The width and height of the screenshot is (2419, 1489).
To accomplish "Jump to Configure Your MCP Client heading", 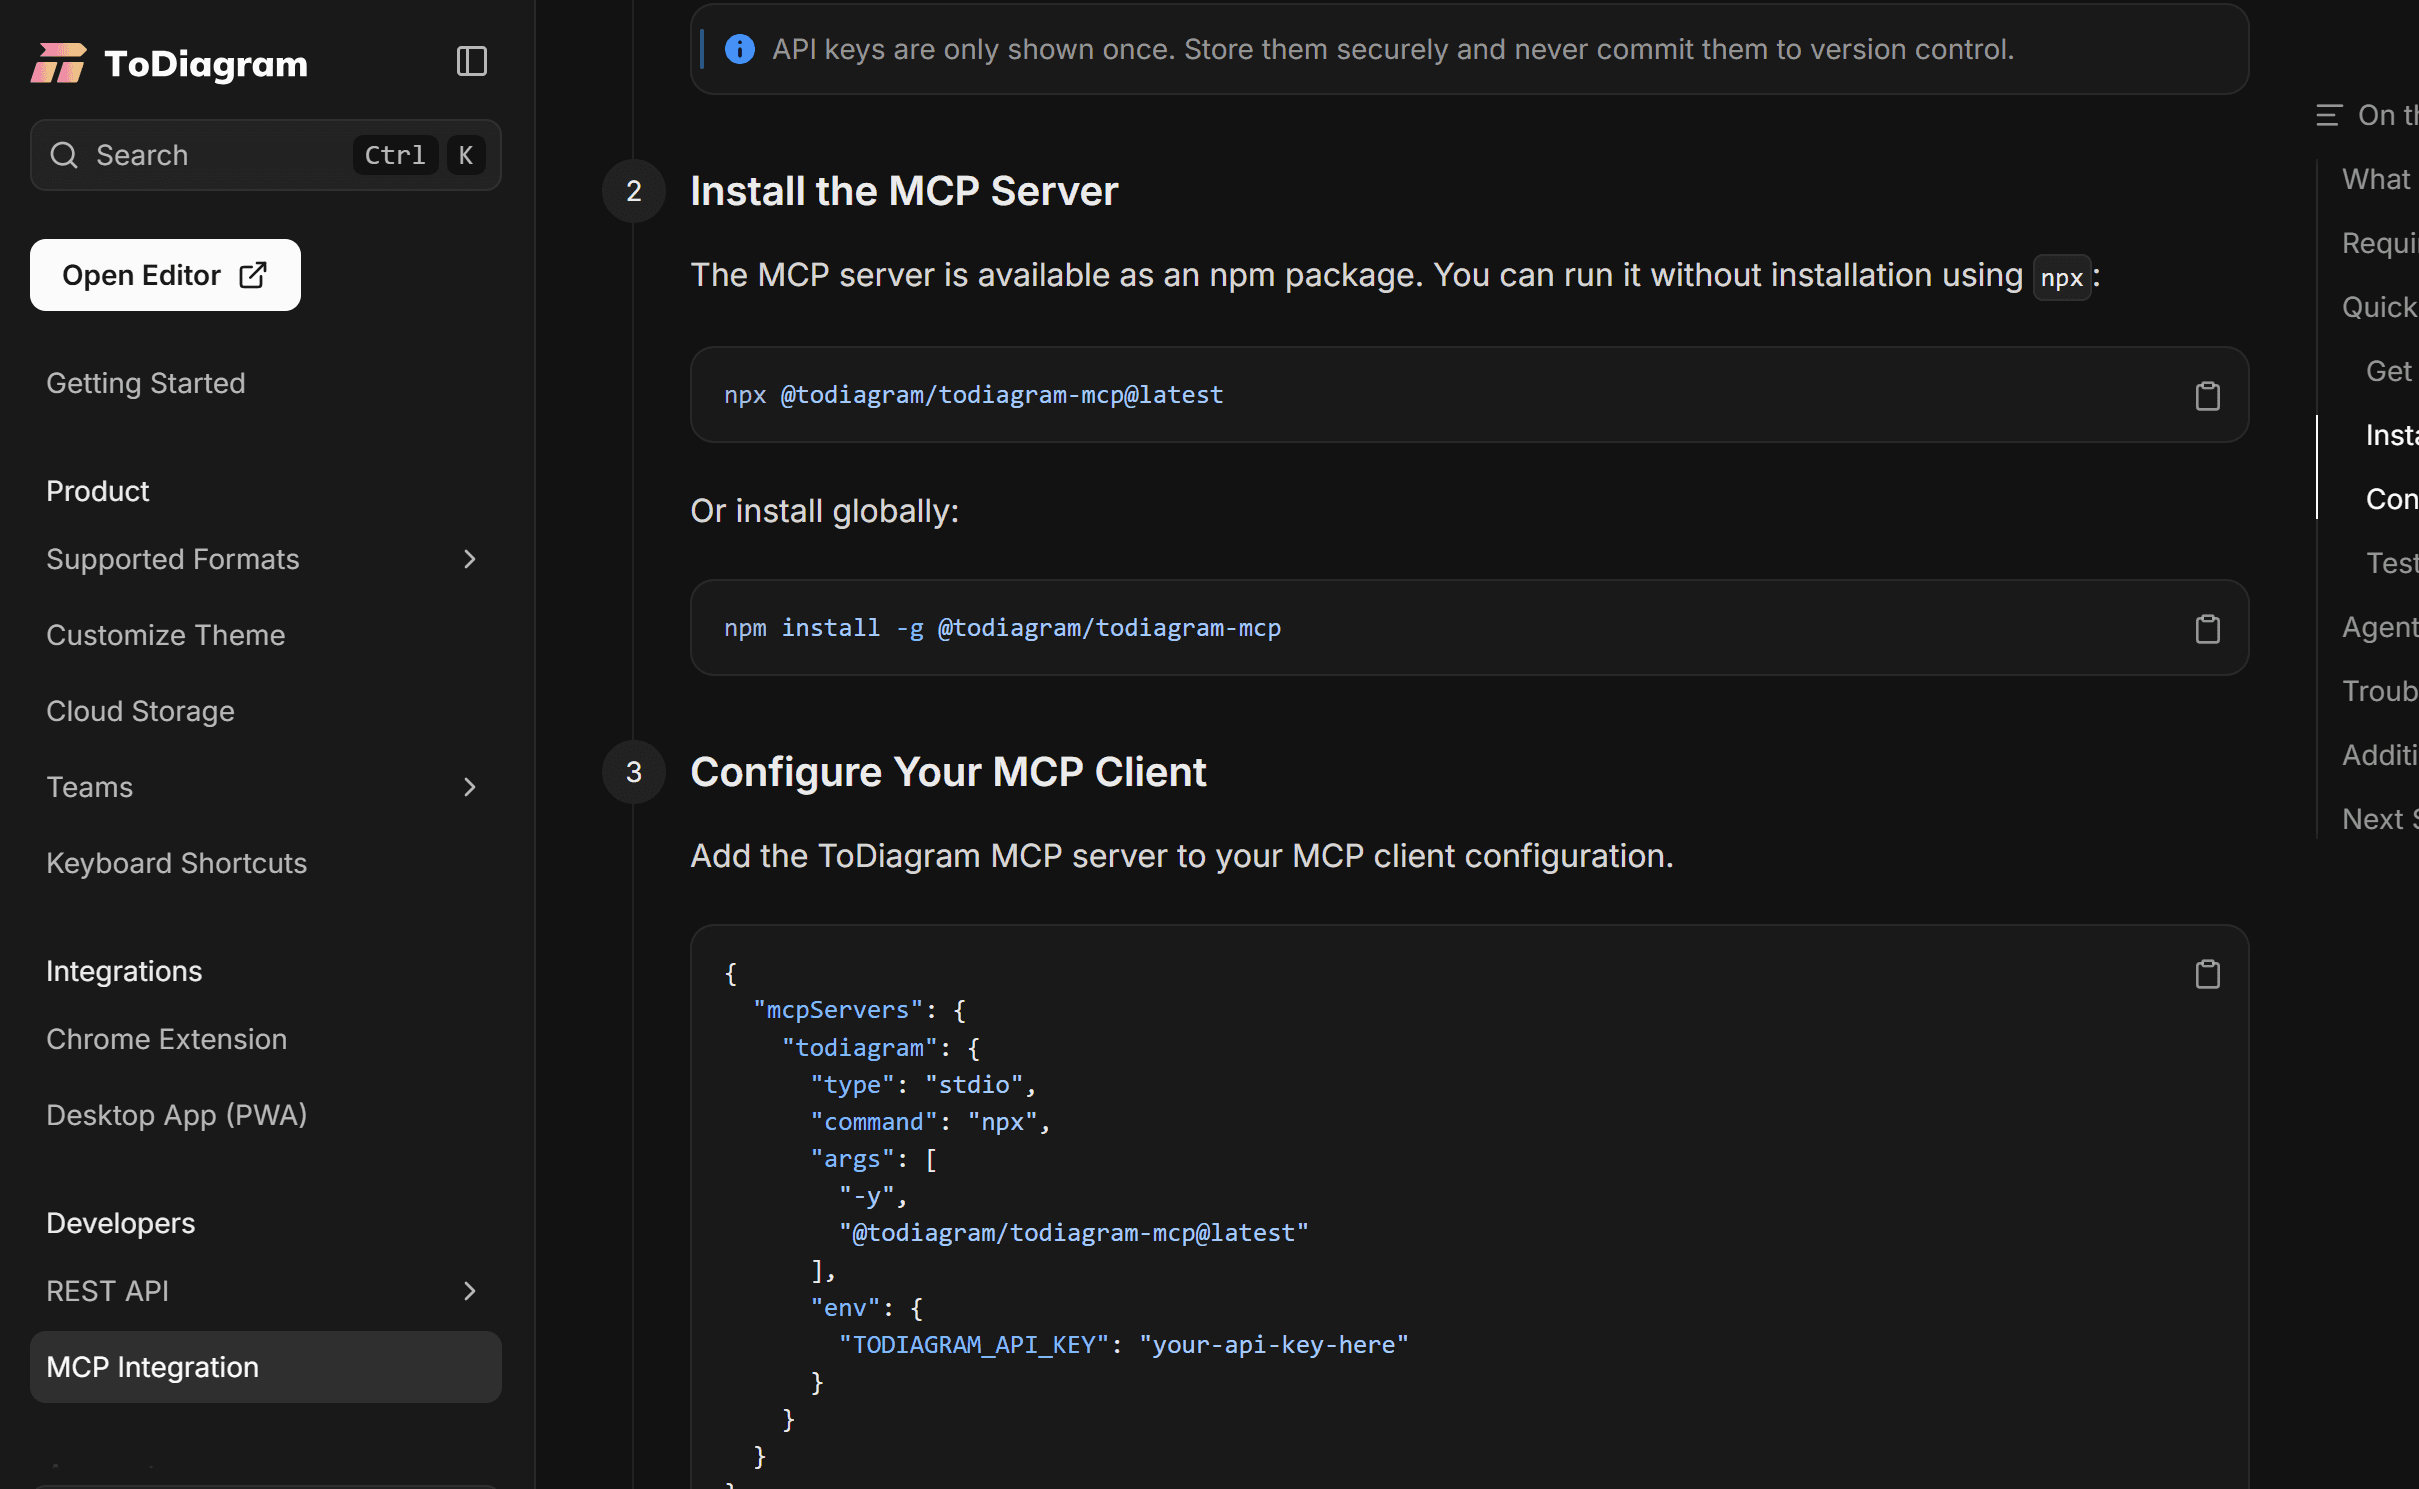I will (948, 772).
